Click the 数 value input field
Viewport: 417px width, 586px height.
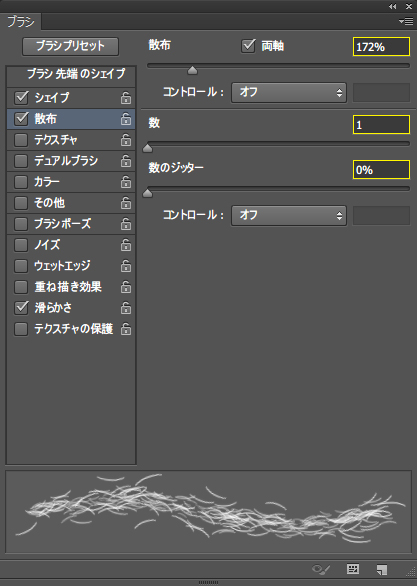[x=381, y=124]
